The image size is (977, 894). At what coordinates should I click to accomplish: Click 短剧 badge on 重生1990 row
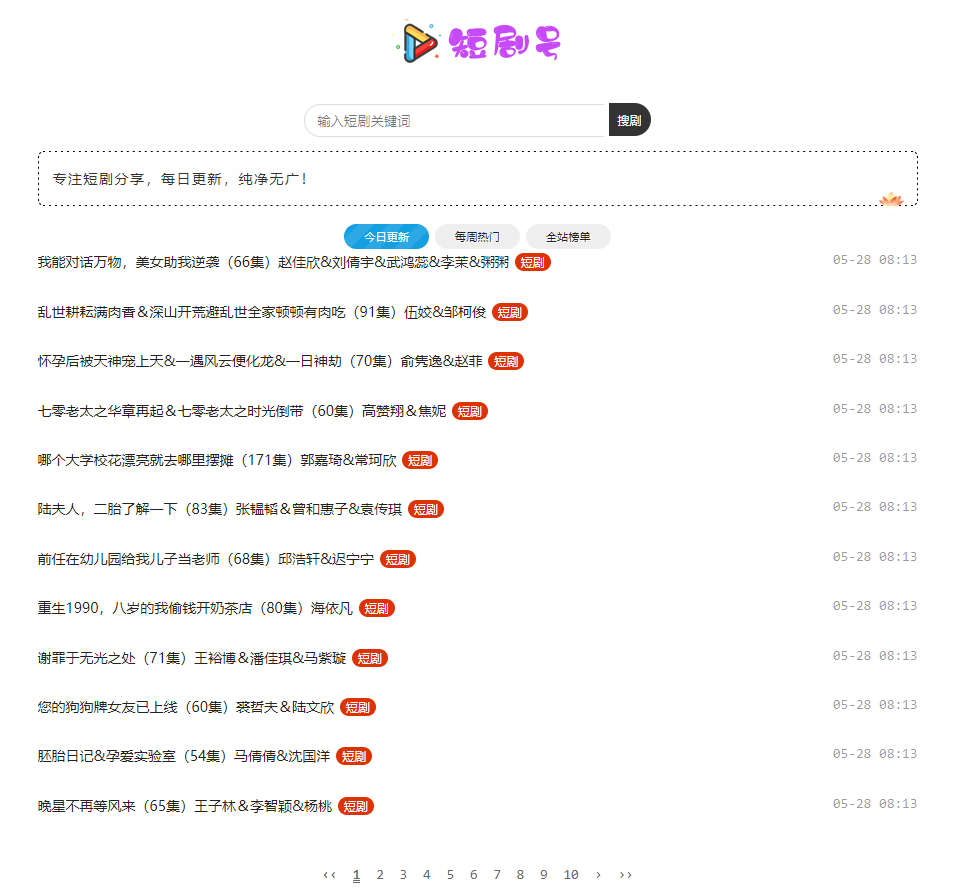(377, 608)
